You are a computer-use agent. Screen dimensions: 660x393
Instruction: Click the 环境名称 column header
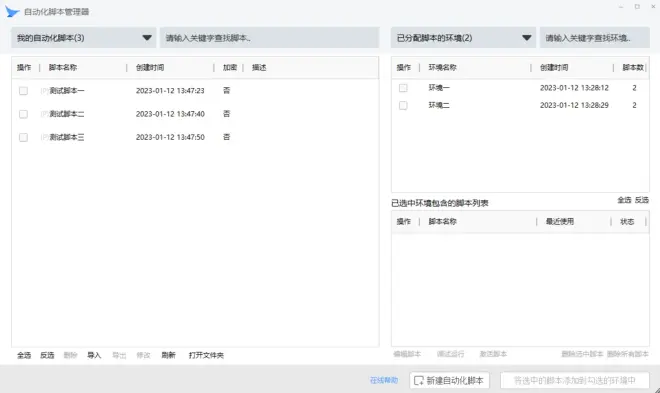point(442,67)
